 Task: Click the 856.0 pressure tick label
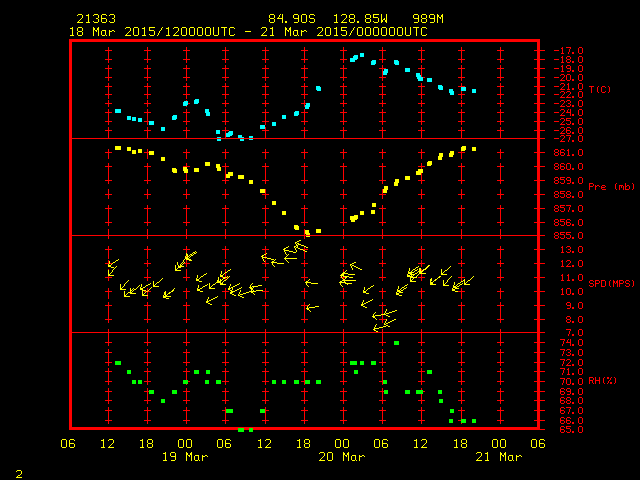tap(569, 223)
